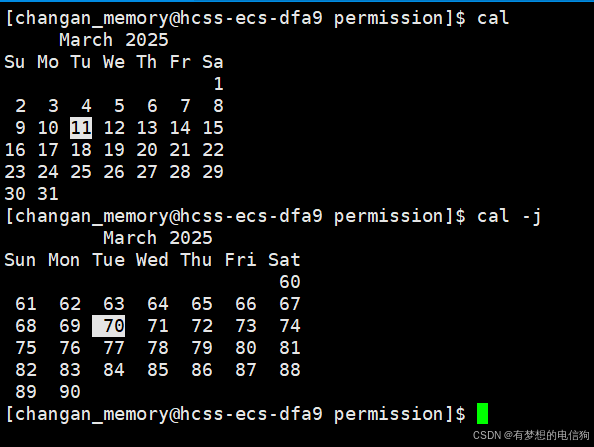Click Julian day 85 in second calendar
Screen dimensions: 594x447
pos(158,370)
